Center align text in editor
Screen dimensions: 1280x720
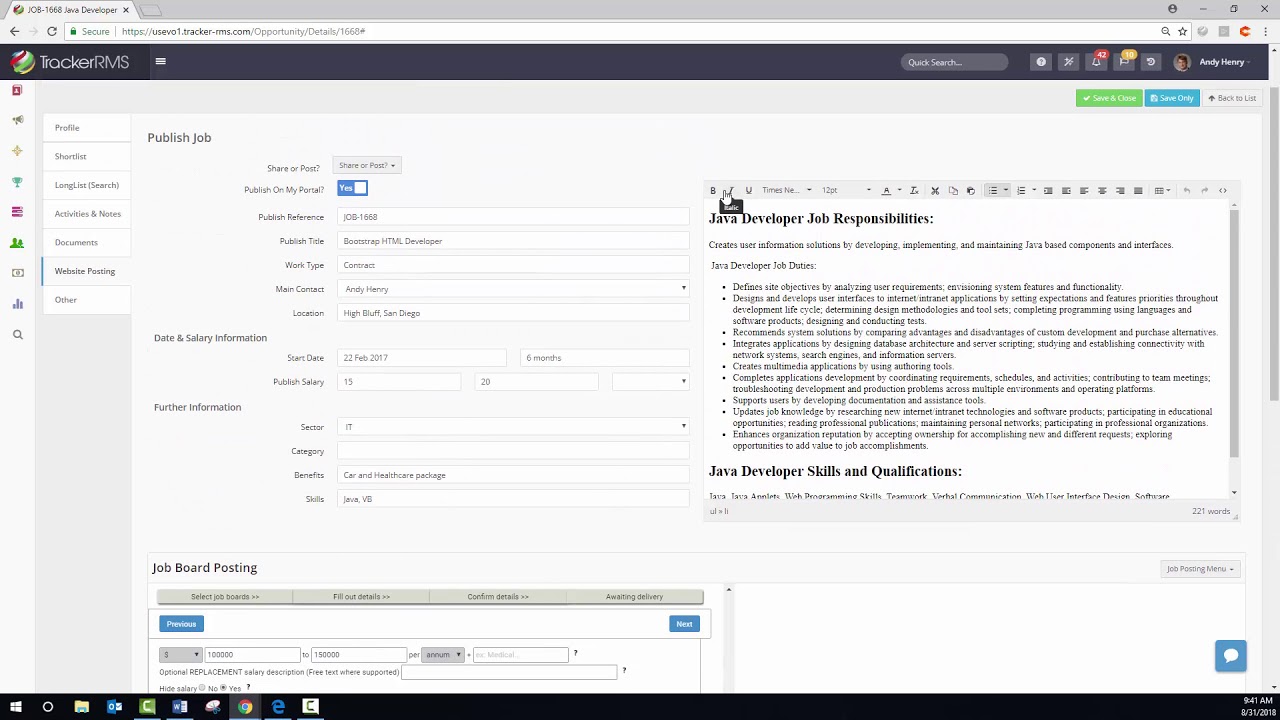pyautogui.click(x=1102, y=190)
